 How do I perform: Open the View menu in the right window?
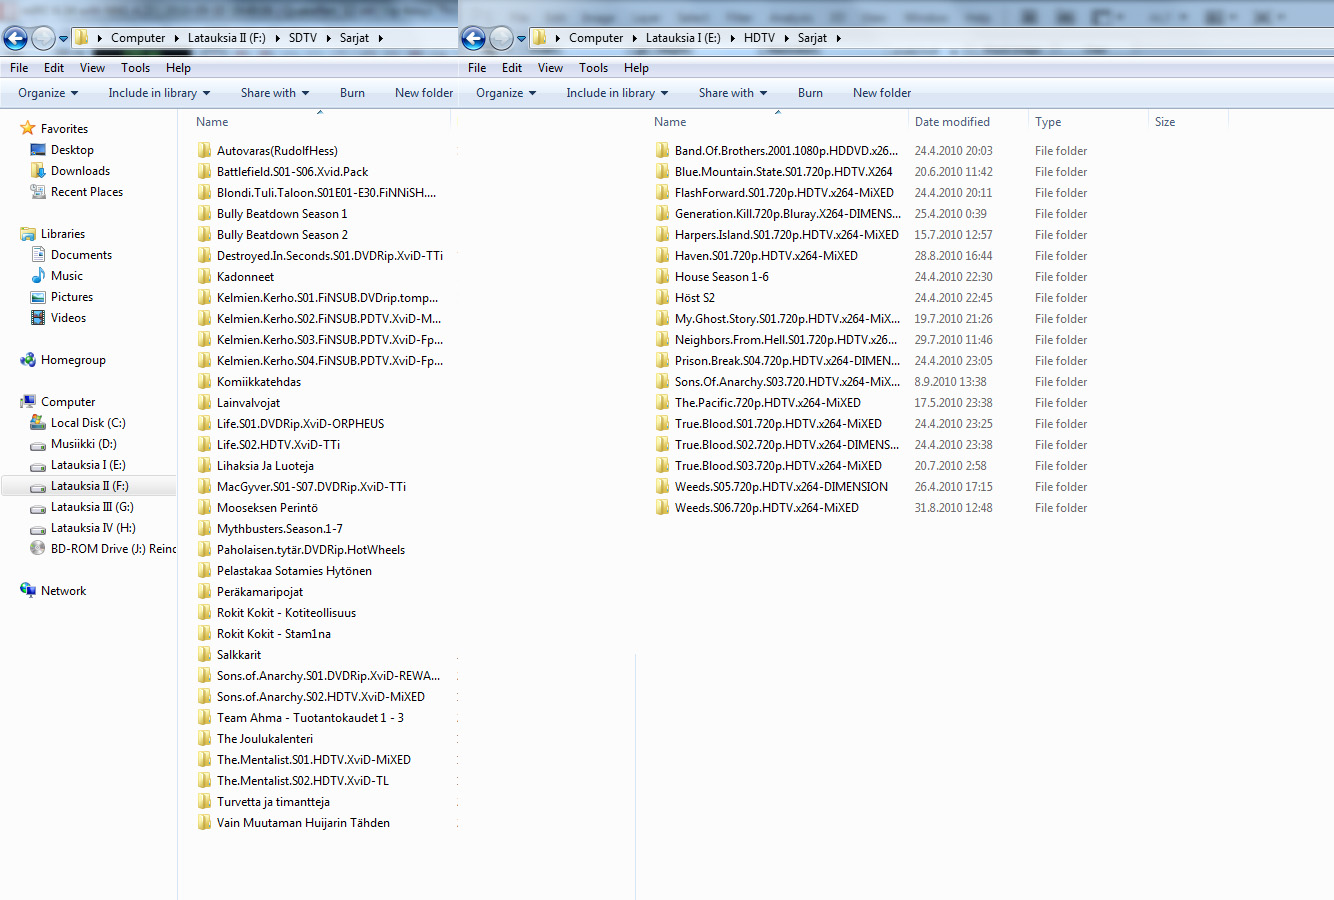(551, 68)
